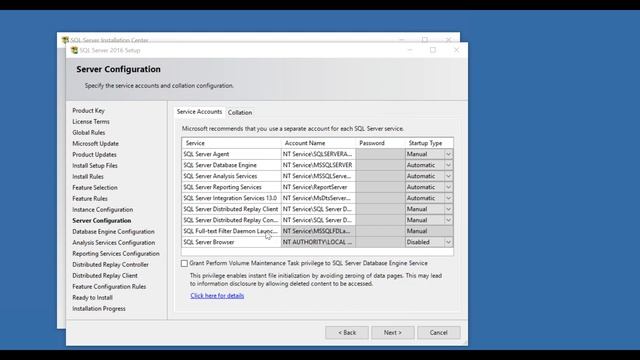Open Startup Type dropdown for SQL Server Browser
640x360 pixels.
coord(448,242)
